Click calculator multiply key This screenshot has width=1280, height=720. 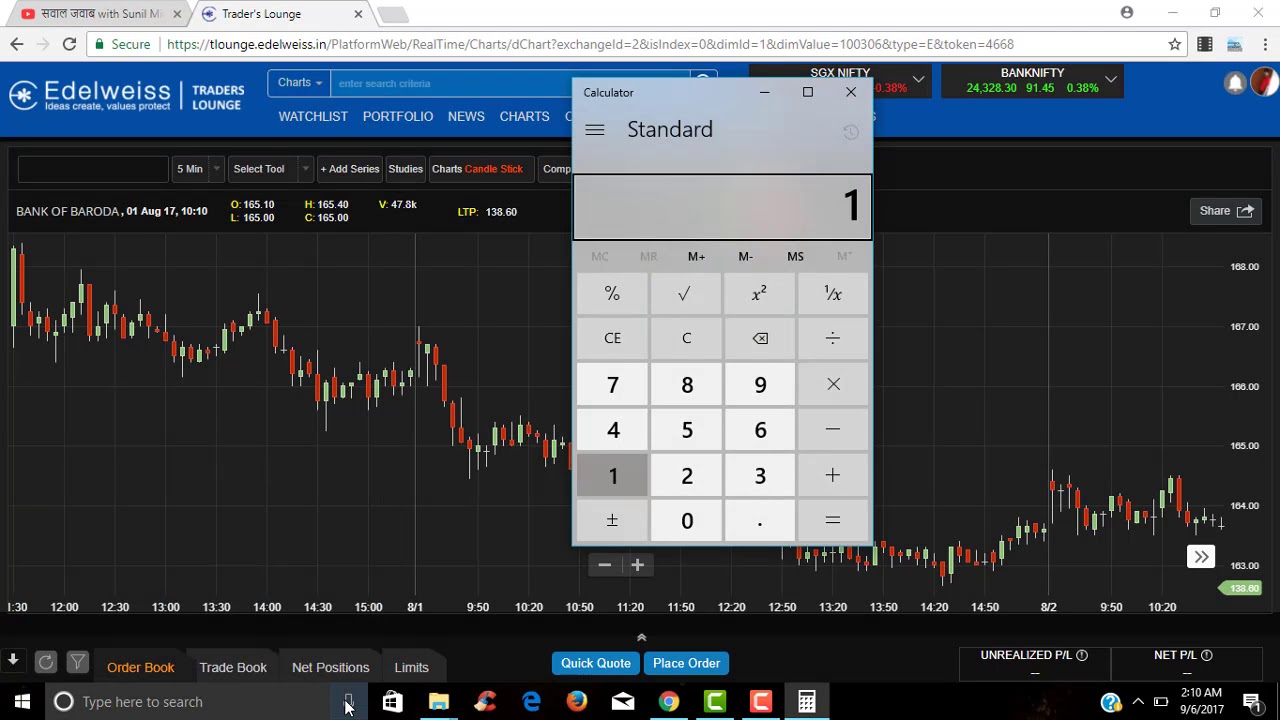833,384
